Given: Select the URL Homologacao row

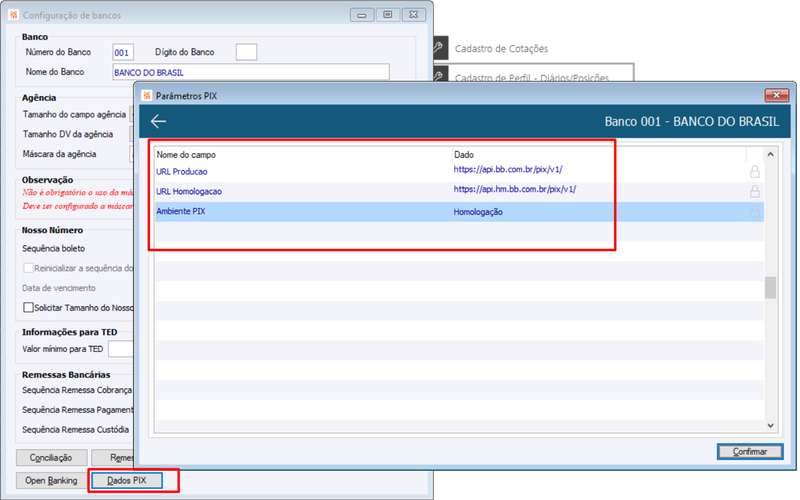Looking at the screenshot, I should coord(459,192).
